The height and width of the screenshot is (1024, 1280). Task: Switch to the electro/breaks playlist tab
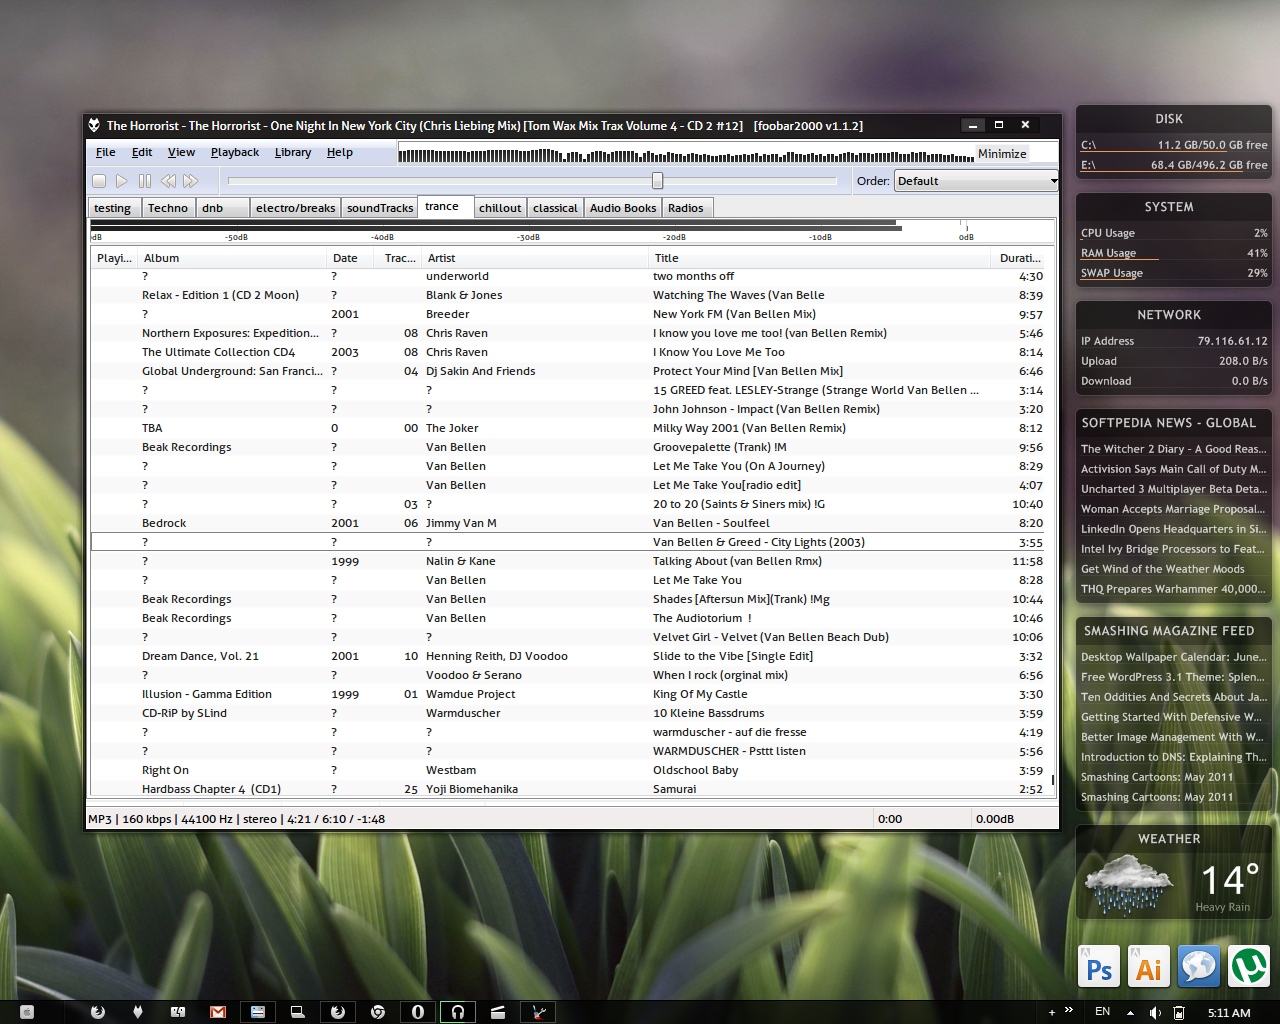(x=295, y=208)
